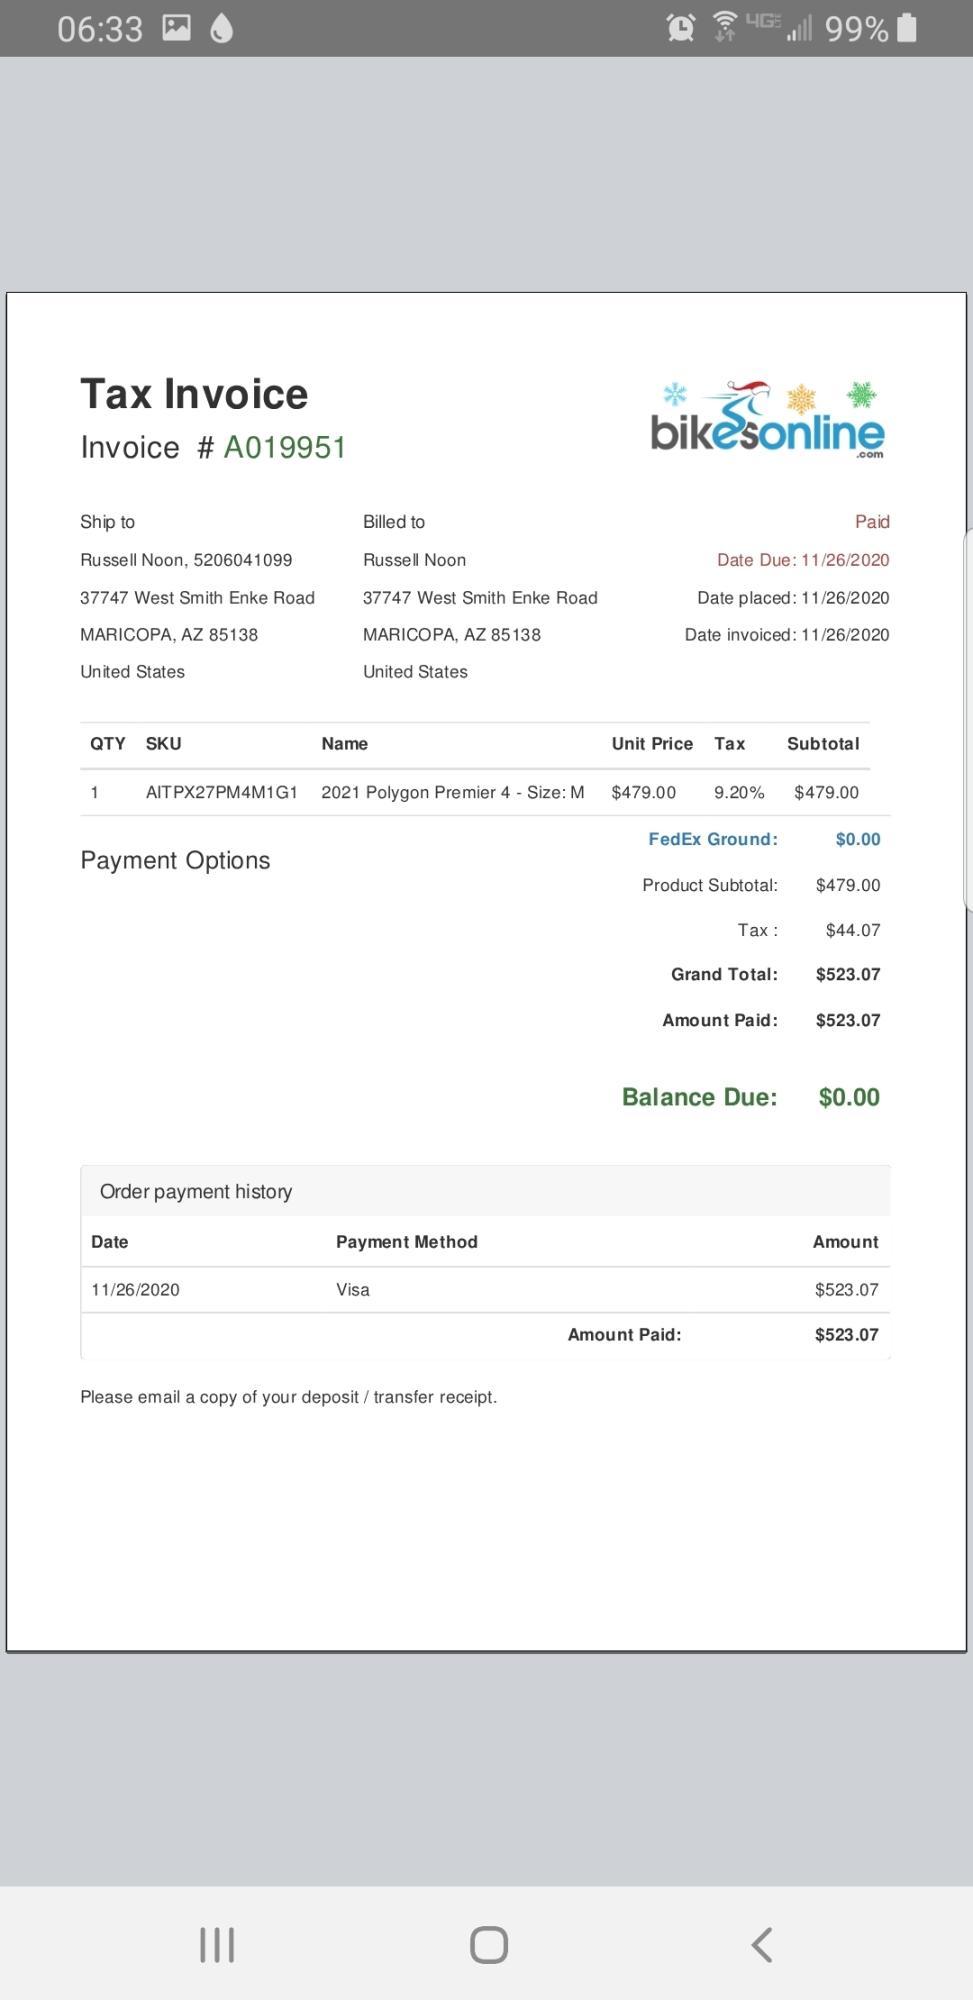The image size is (973, 2000).
Task: Select the FedEx Ground shipping label
Action: click(x=712, y=839)
